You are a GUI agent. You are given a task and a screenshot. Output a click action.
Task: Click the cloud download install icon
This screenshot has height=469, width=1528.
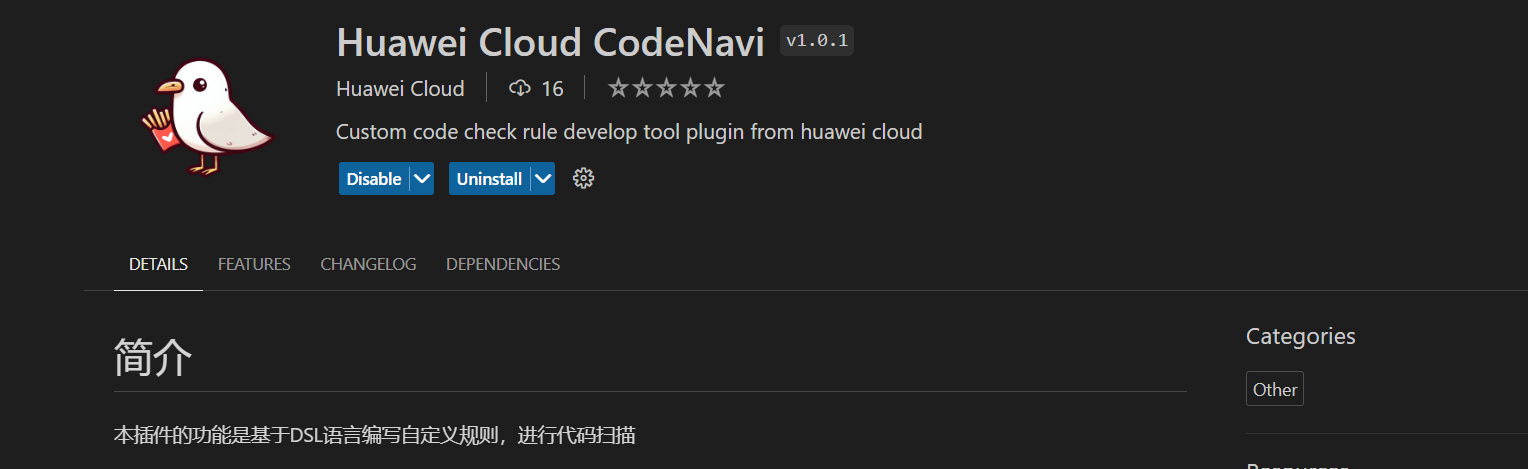(x=519, y=89)
